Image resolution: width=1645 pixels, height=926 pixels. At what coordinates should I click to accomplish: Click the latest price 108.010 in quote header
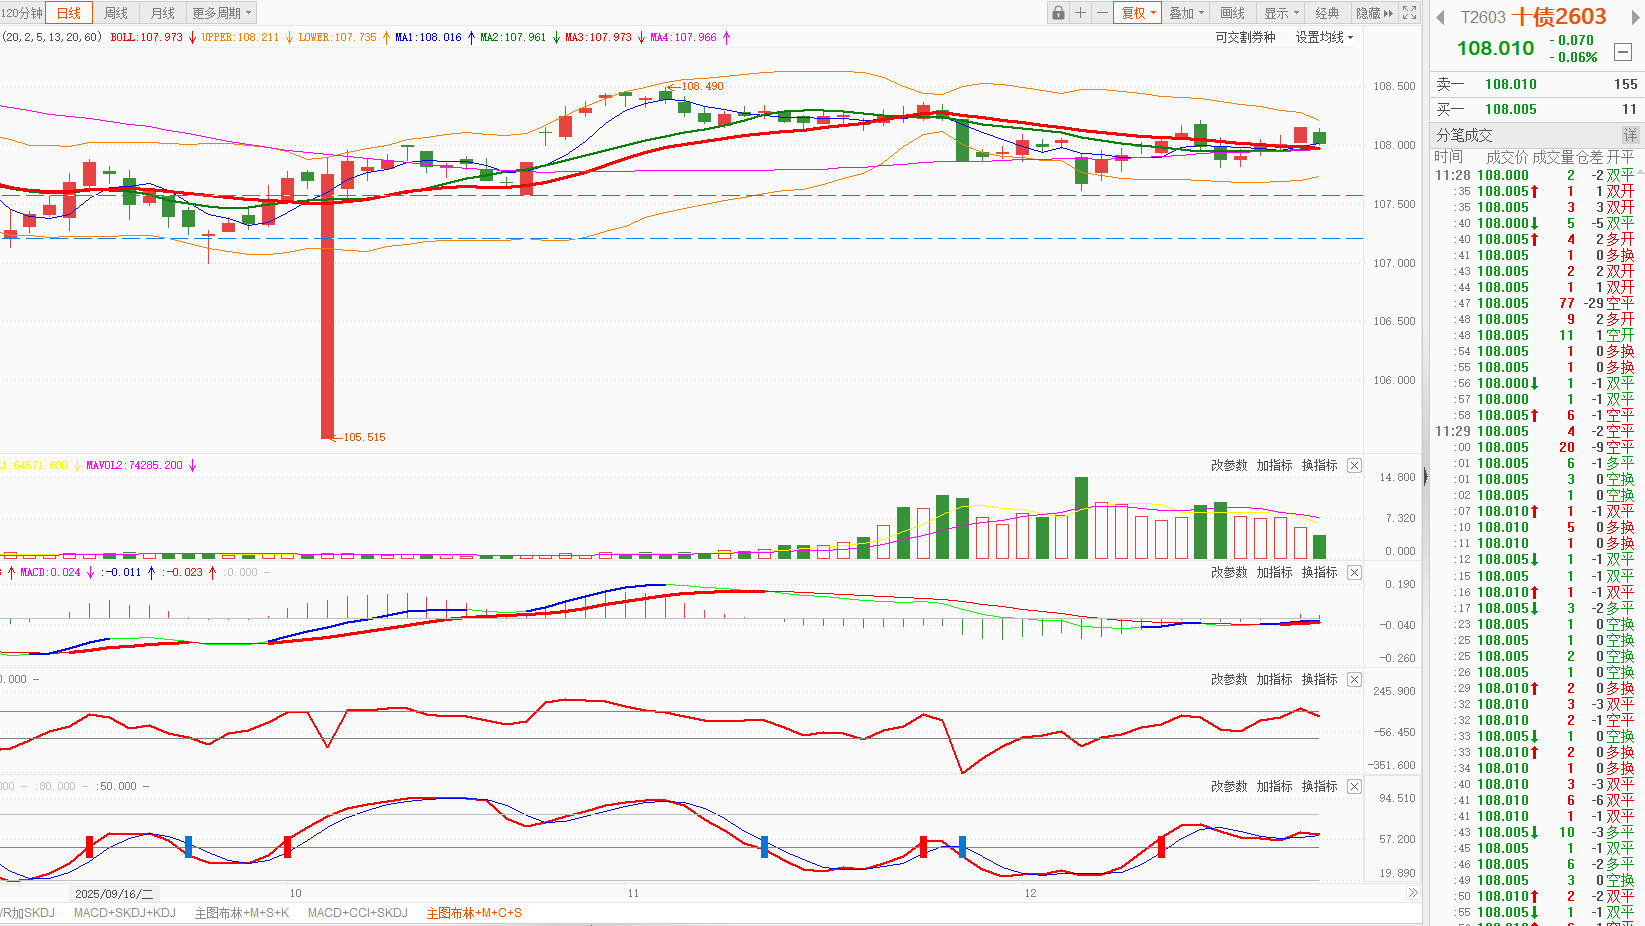[1495, 48]
